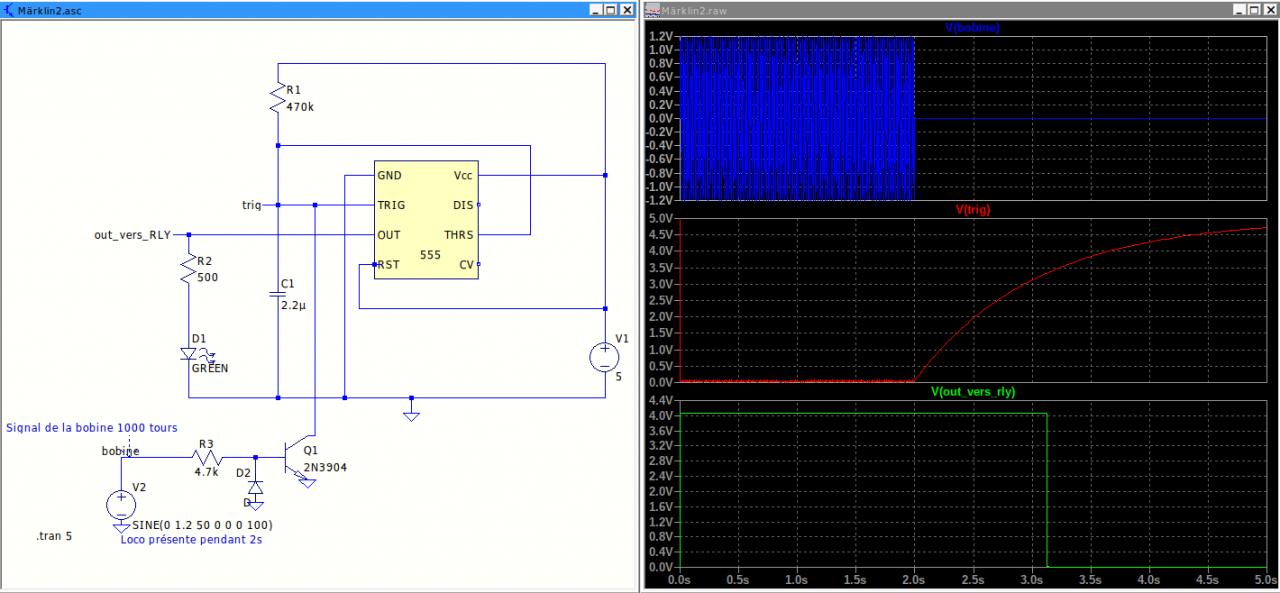
Task: Click the V(bobine) trace label
Action: [x=972, y=28]
